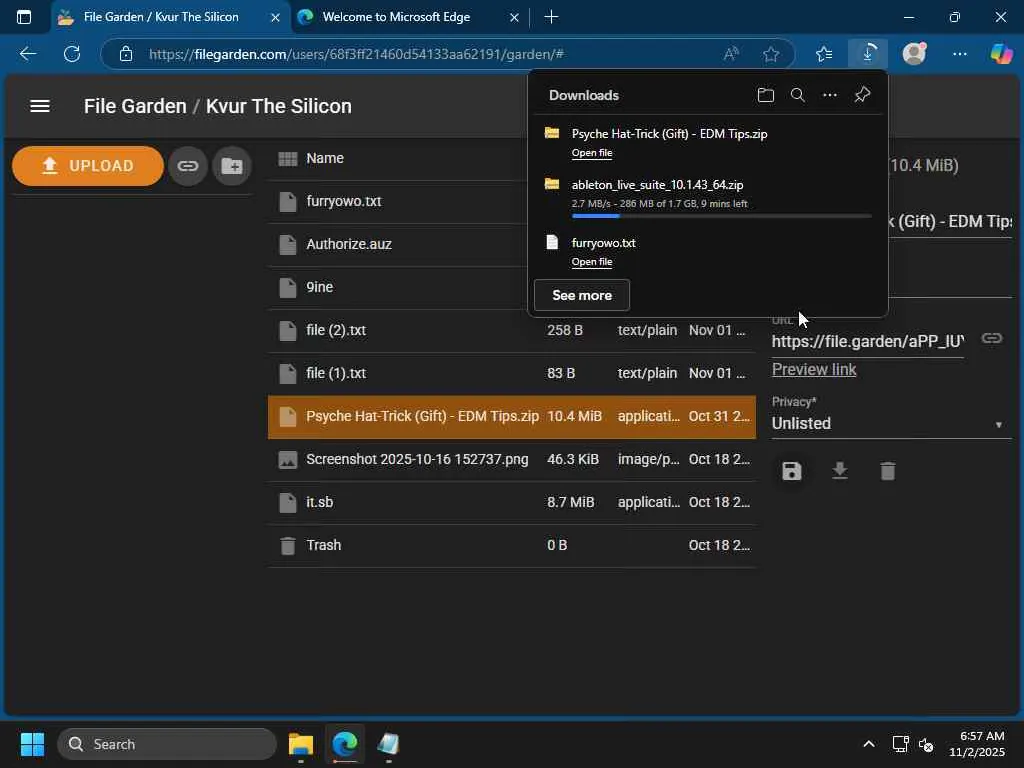Open the Windows Start menu
Image resolution: width=1024 pixels, height=768 pixels.
(x=32, y=744)
